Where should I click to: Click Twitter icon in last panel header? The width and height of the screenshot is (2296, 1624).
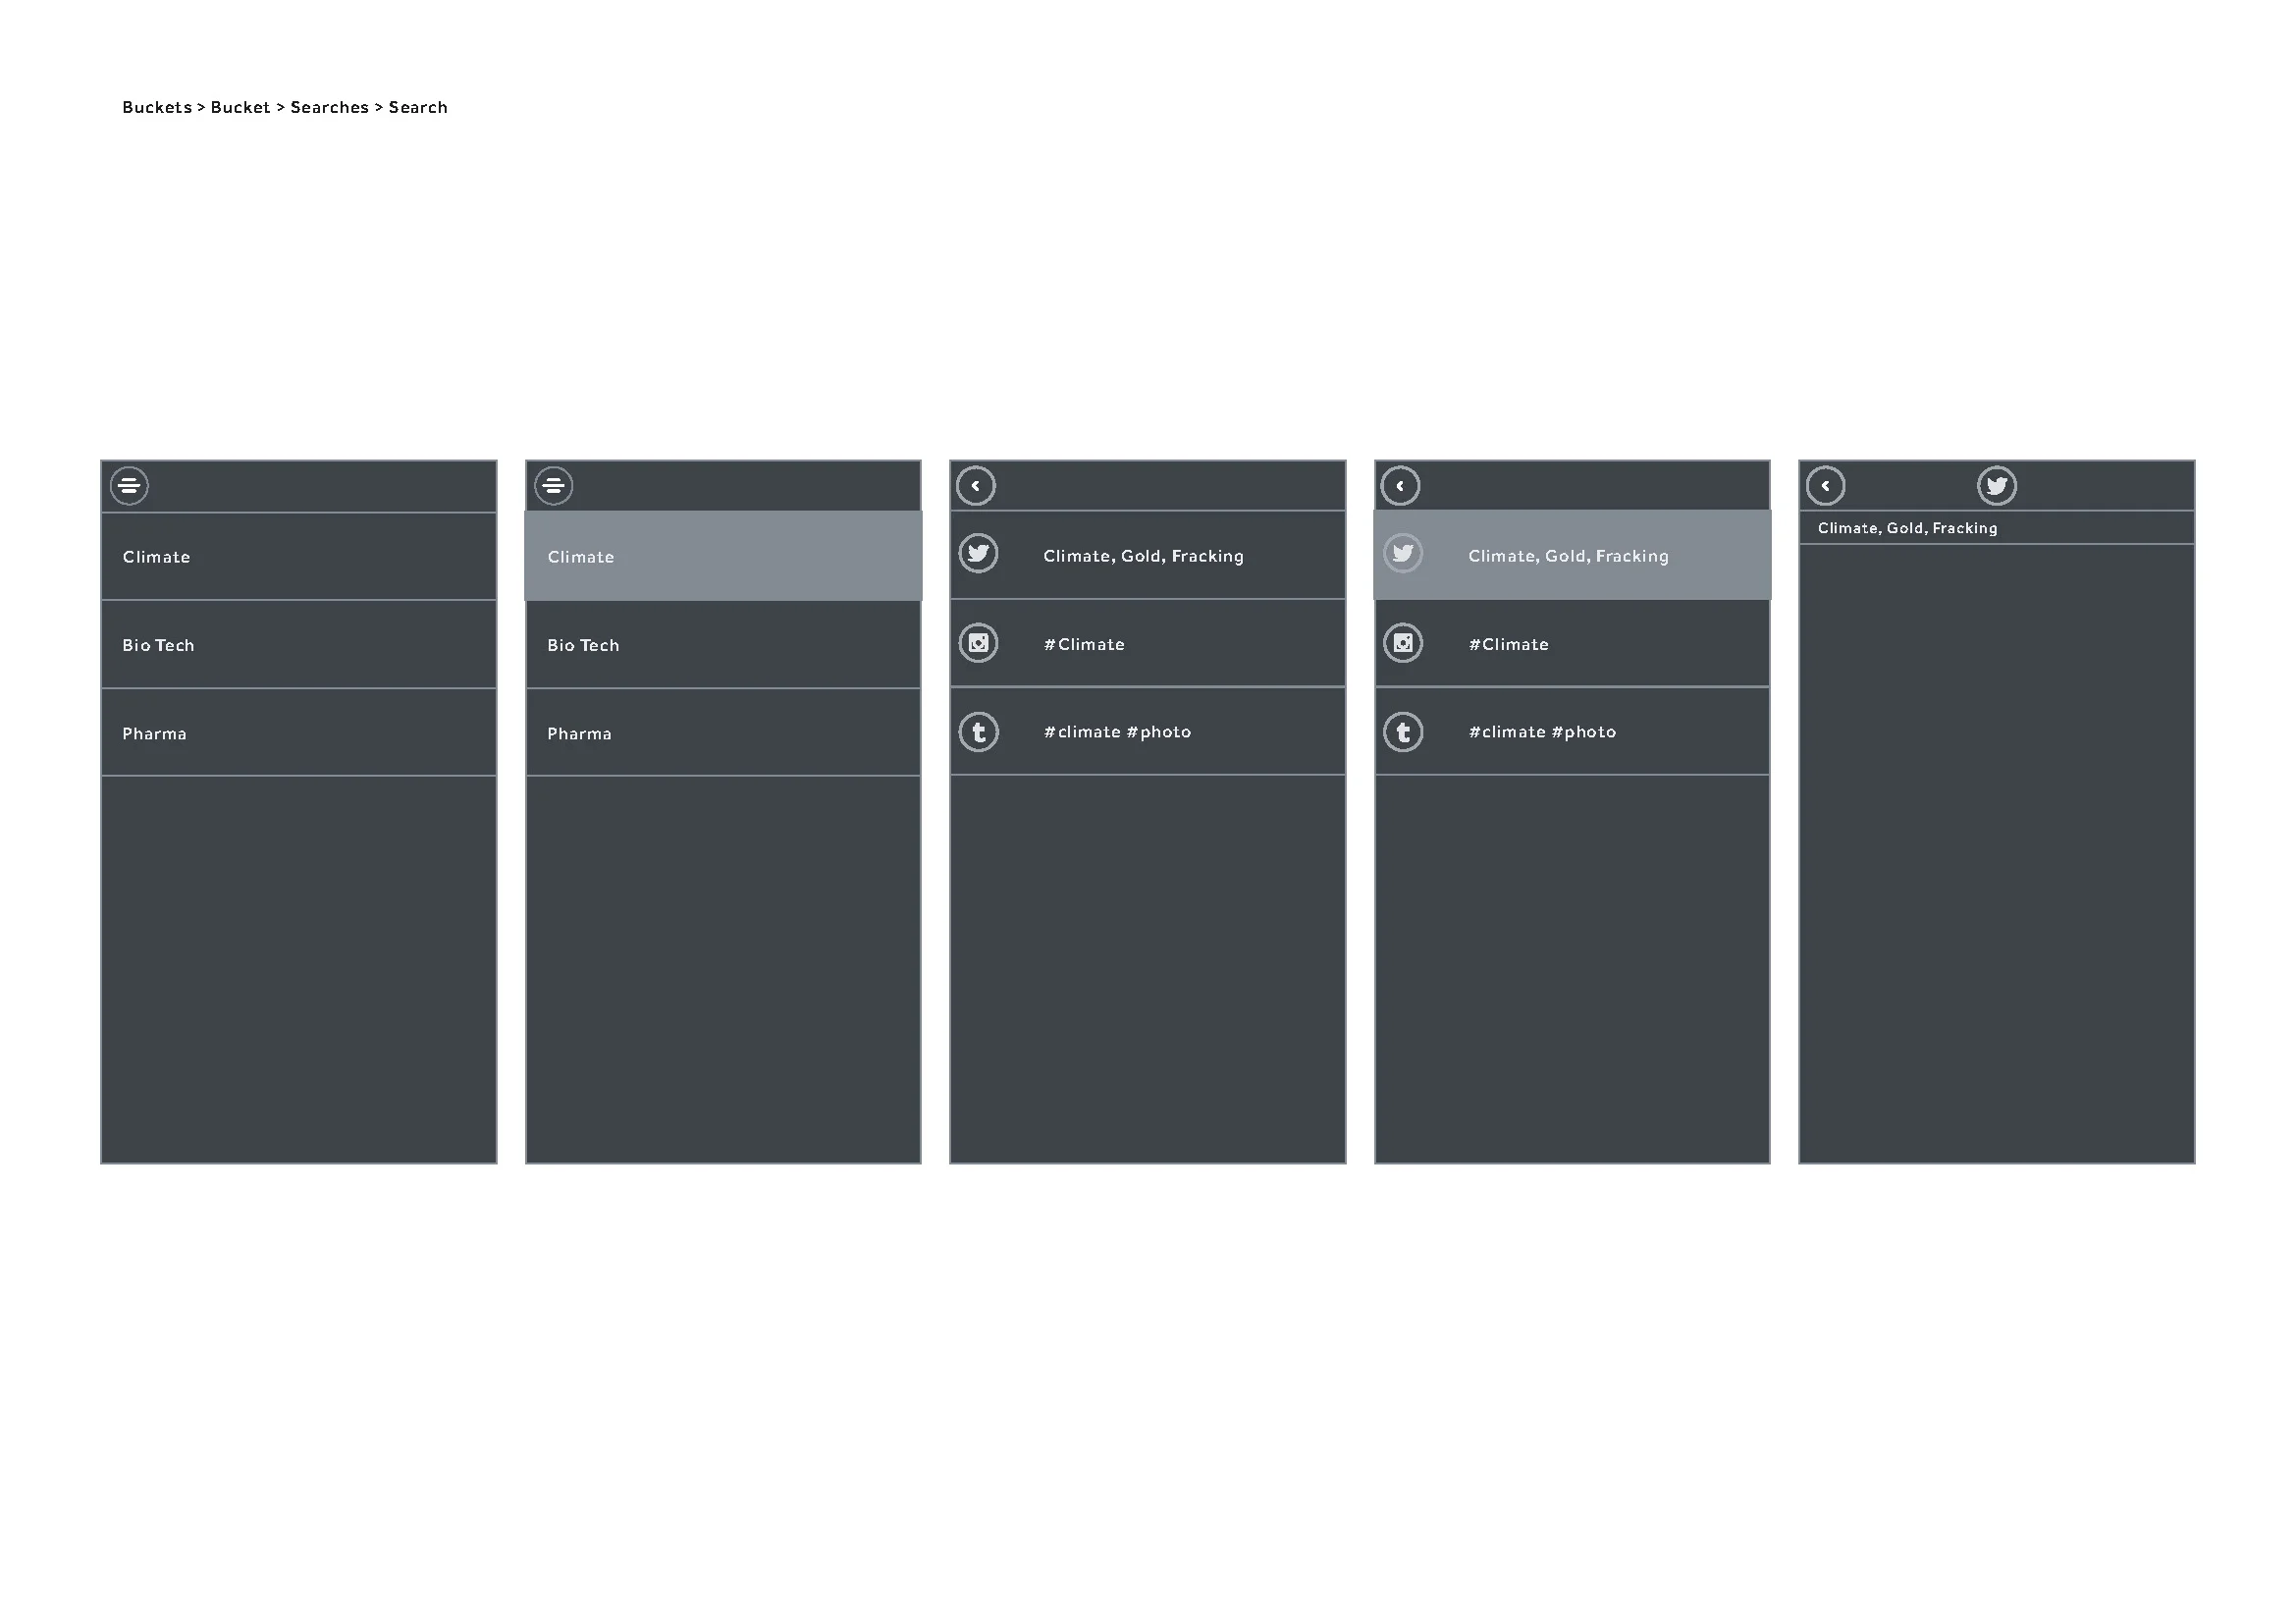[x=1997, y=486]
